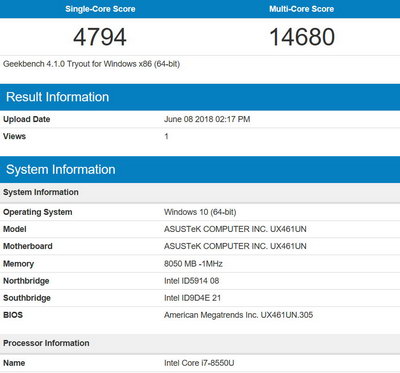Select the Motherboard row's ASUSTeK UX461UN value
This screenshot has width=400, height=373.
click(235, 246)
